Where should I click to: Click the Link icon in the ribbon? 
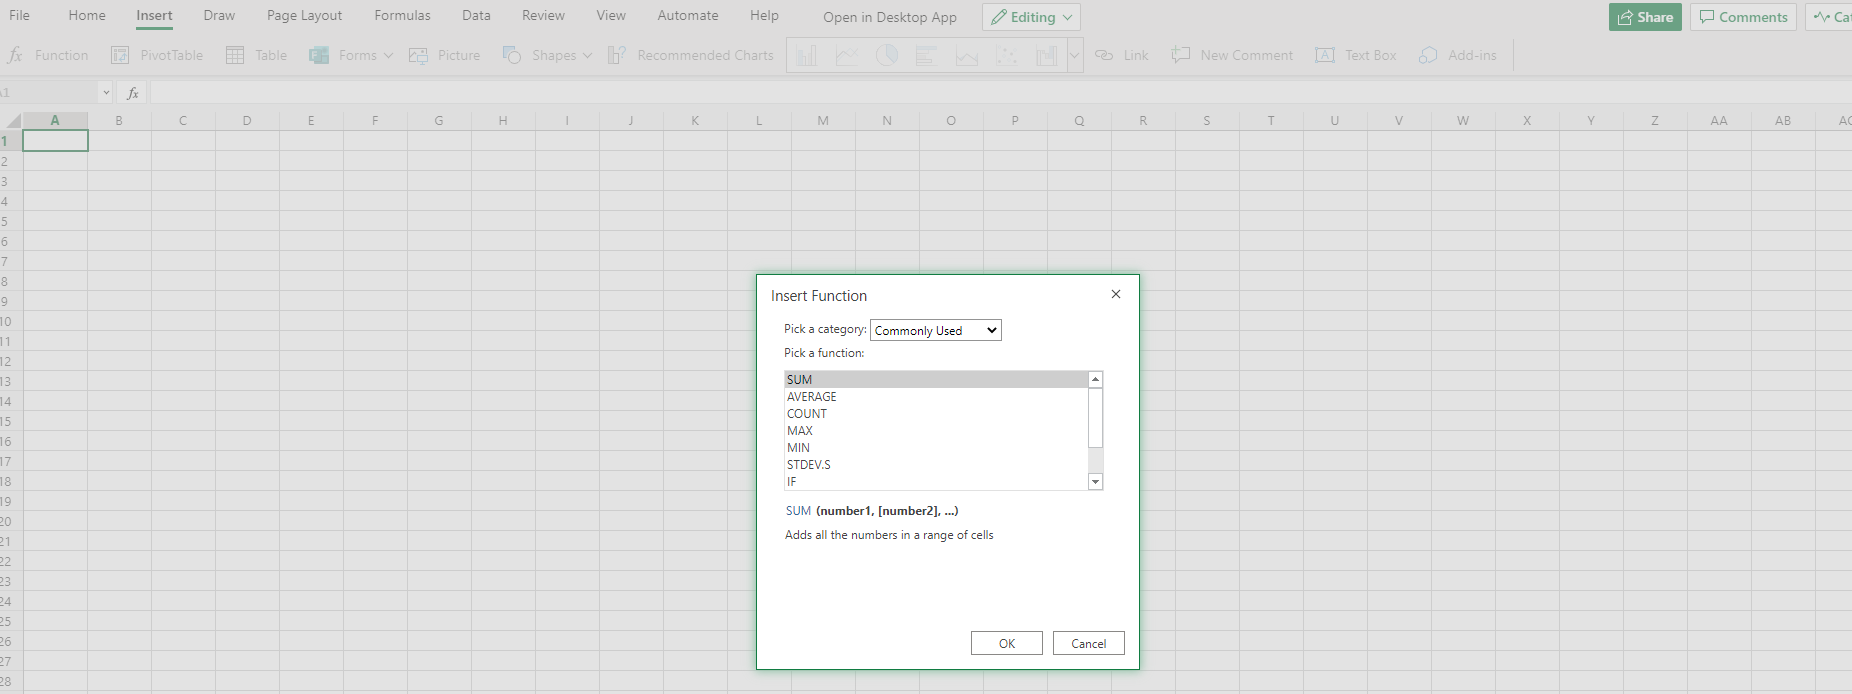click(x=1104, y=55)
